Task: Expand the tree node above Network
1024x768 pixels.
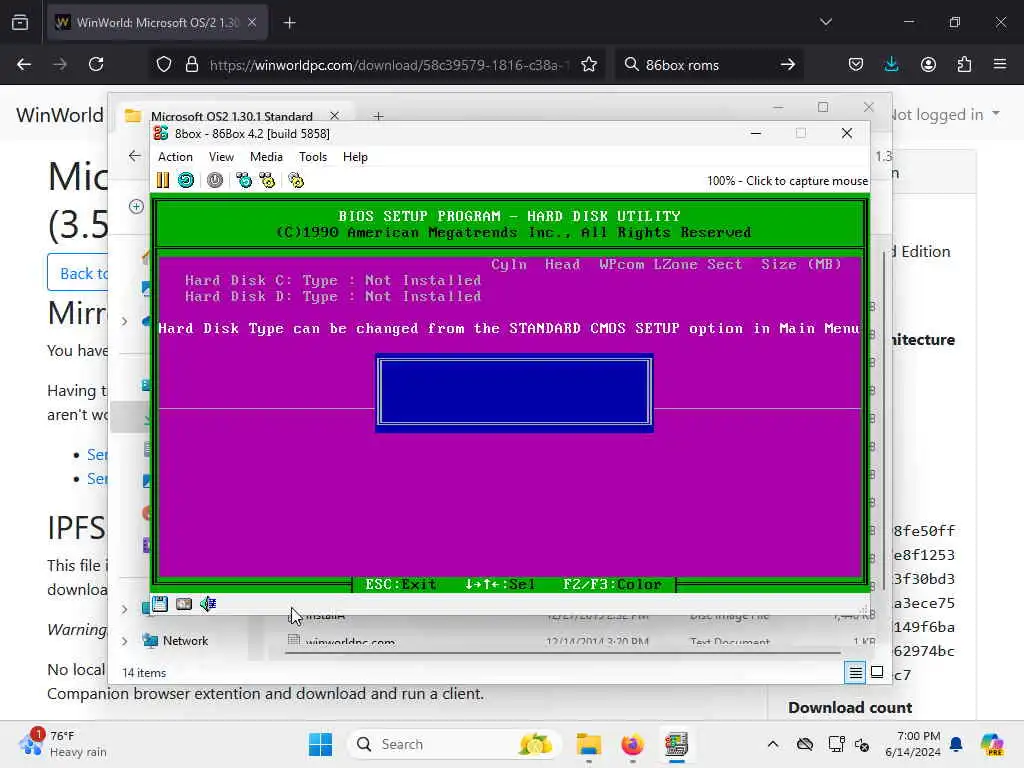Action: tap(125, 609)
